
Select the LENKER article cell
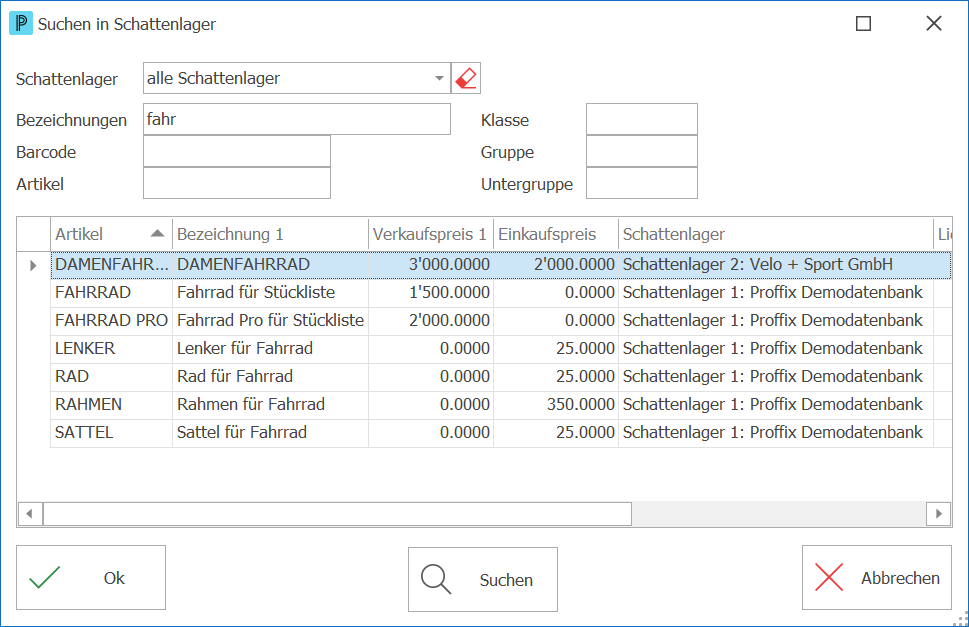pyautogui.click(x=111, y=348)
